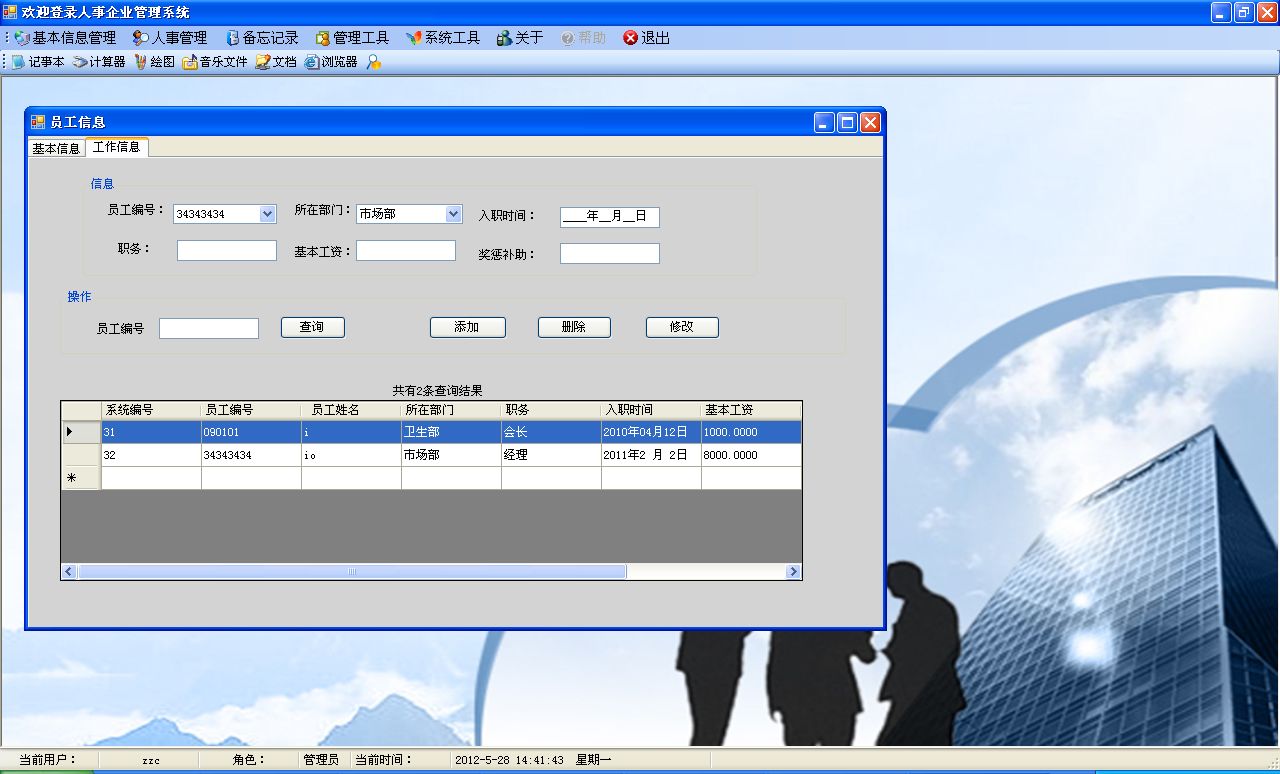Click the 删除 delete button
Screen dimensions: 1280x774
click(x=574, y=327)
